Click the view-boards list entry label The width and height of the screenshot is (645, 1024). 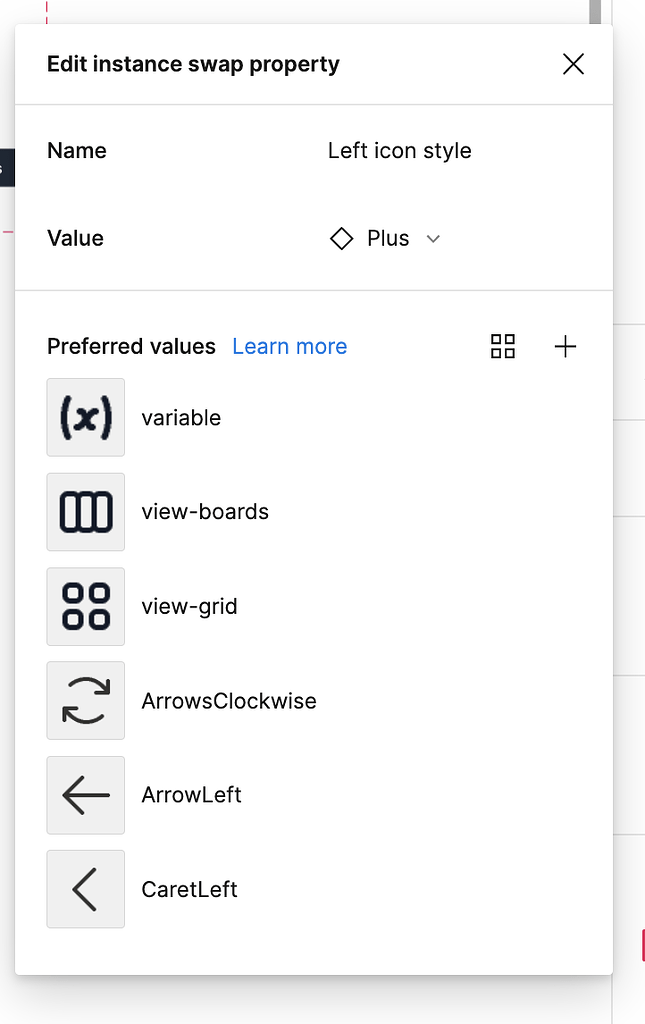(205, 512)
